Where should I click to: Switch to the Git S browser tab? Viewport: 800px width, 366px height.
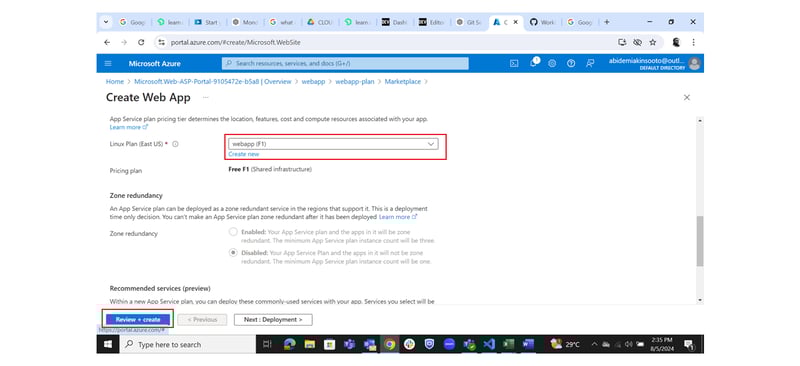(x=469, y=22)
